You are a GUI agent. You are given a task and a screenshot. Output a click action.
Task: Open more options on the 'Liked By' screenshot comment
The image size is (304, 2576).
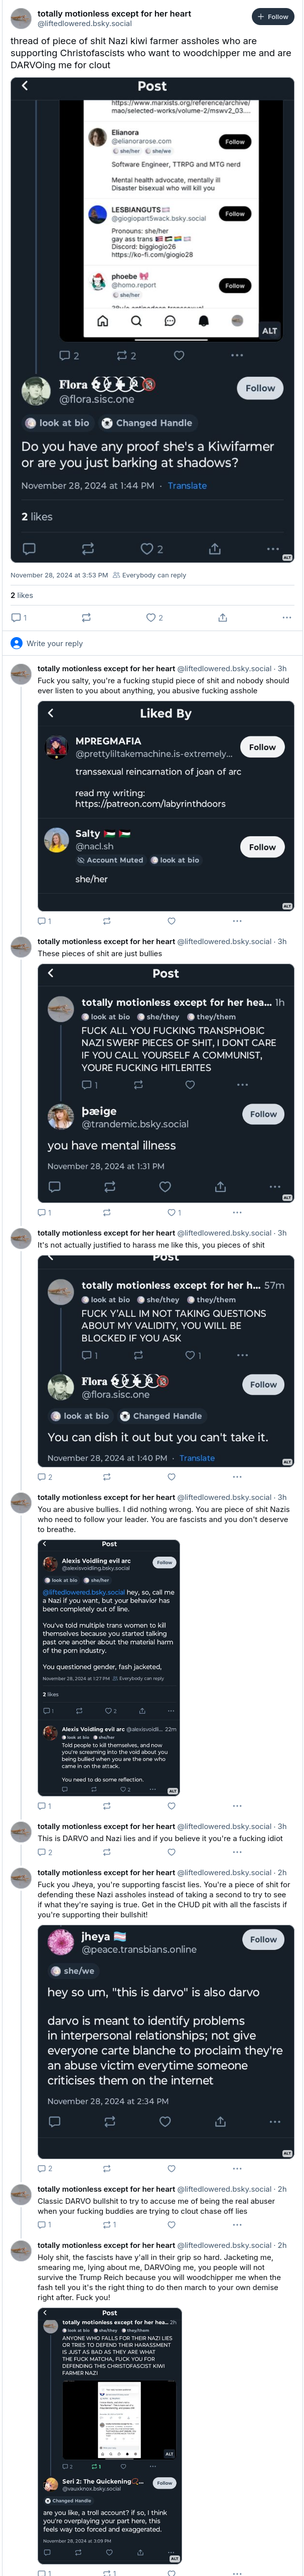[x=237, y=920]
